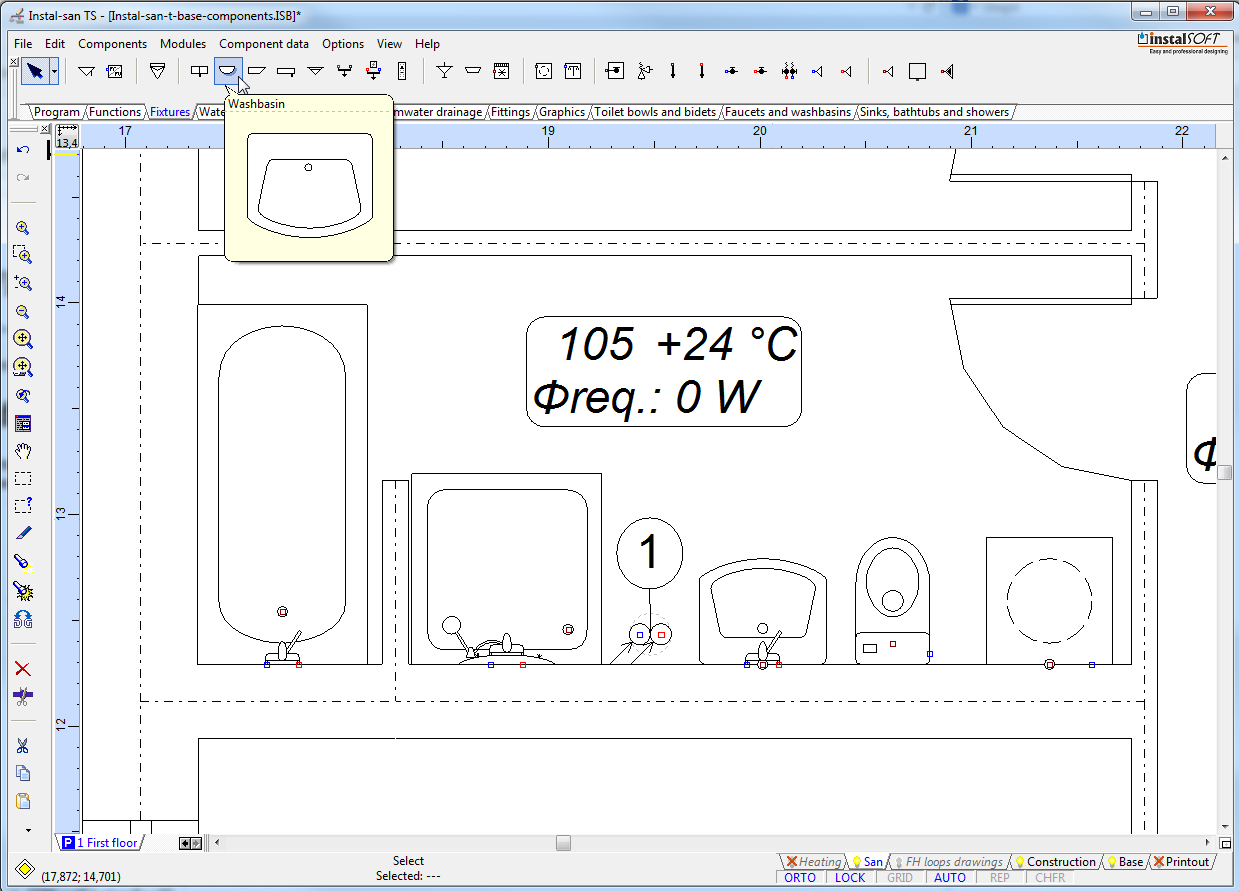Toggle the Construction layer tab
The width and height of the screenshot is (1239, 891).
[x=1055, y=862]
